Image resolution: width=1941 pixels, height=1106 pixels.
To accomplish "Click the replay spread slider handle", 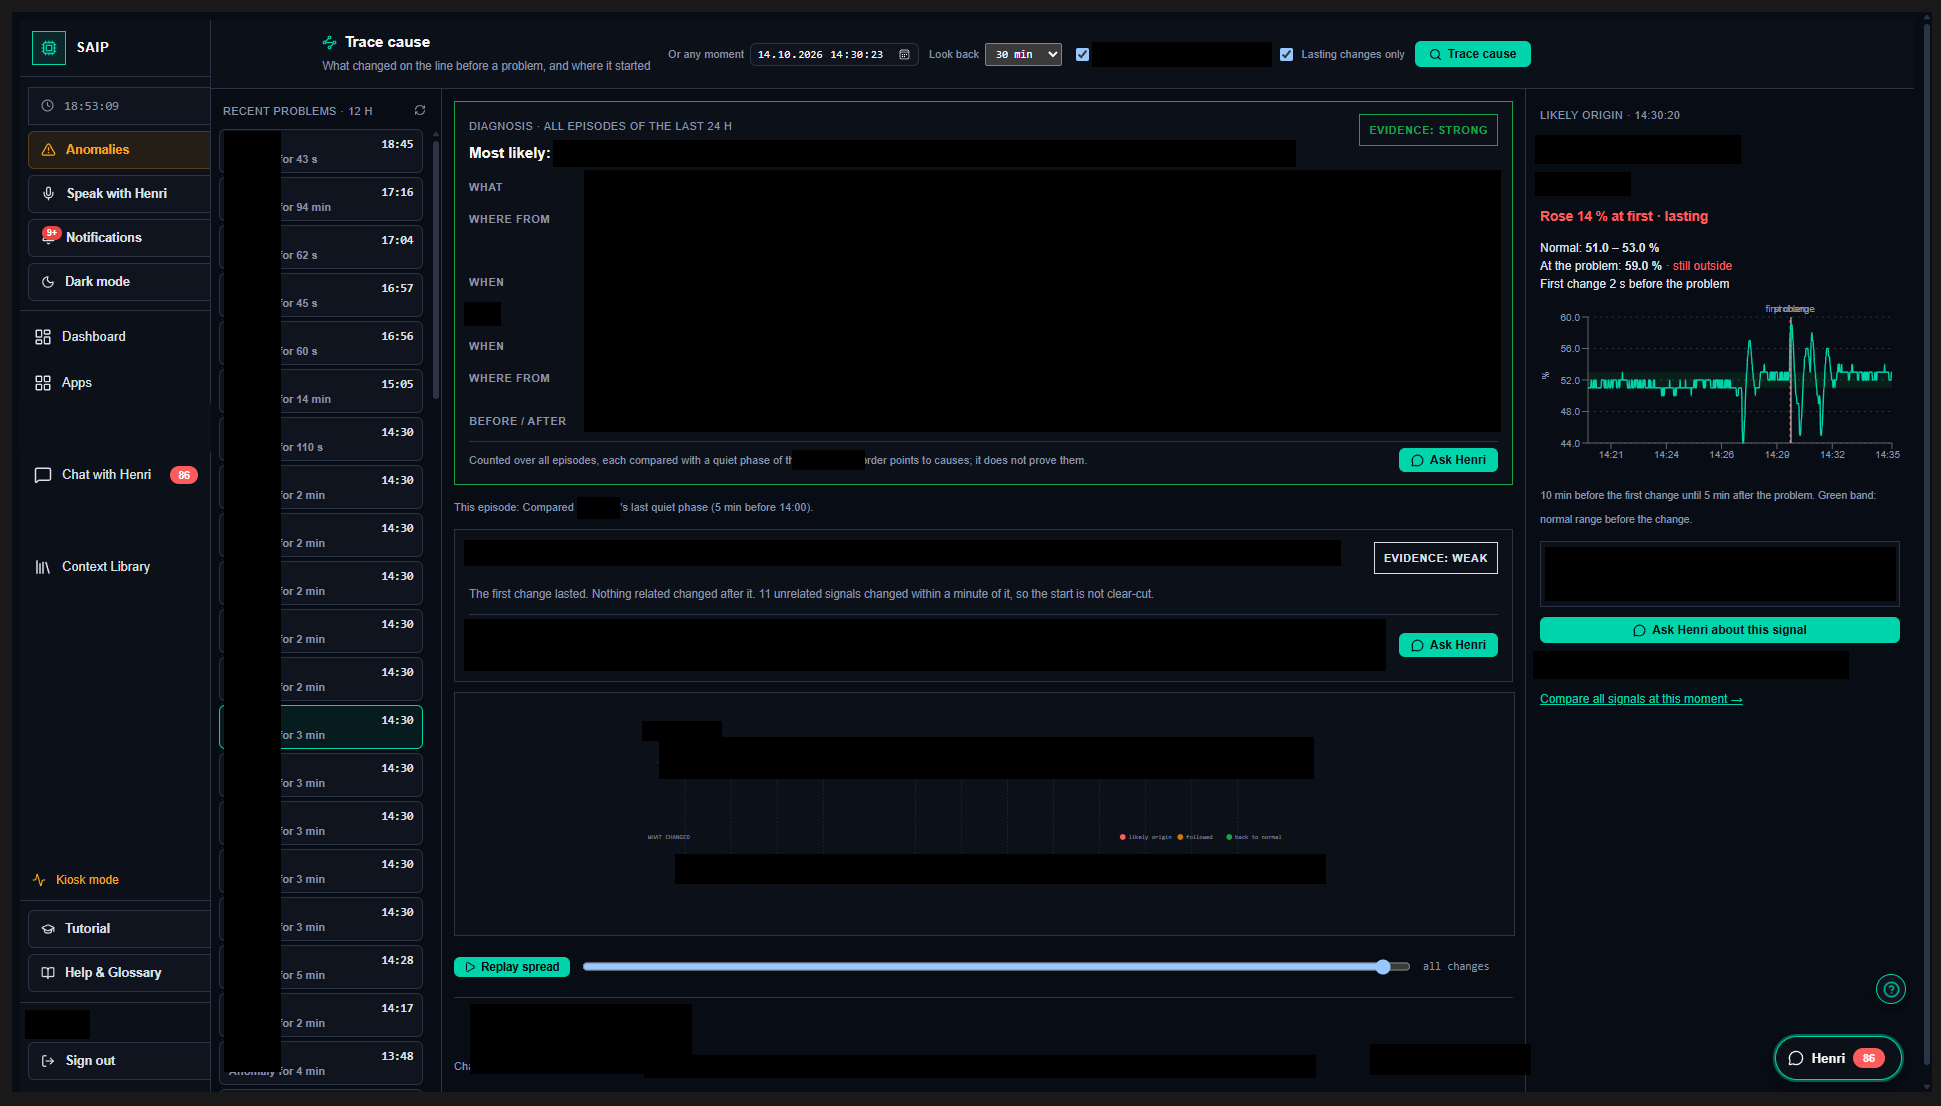I will 1383,967.
